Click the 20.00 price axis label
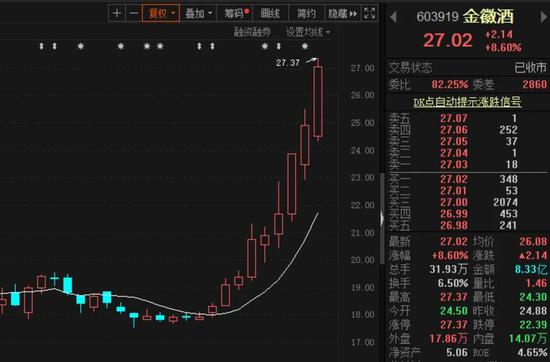The image size is (550, 362). click(362, 260)
